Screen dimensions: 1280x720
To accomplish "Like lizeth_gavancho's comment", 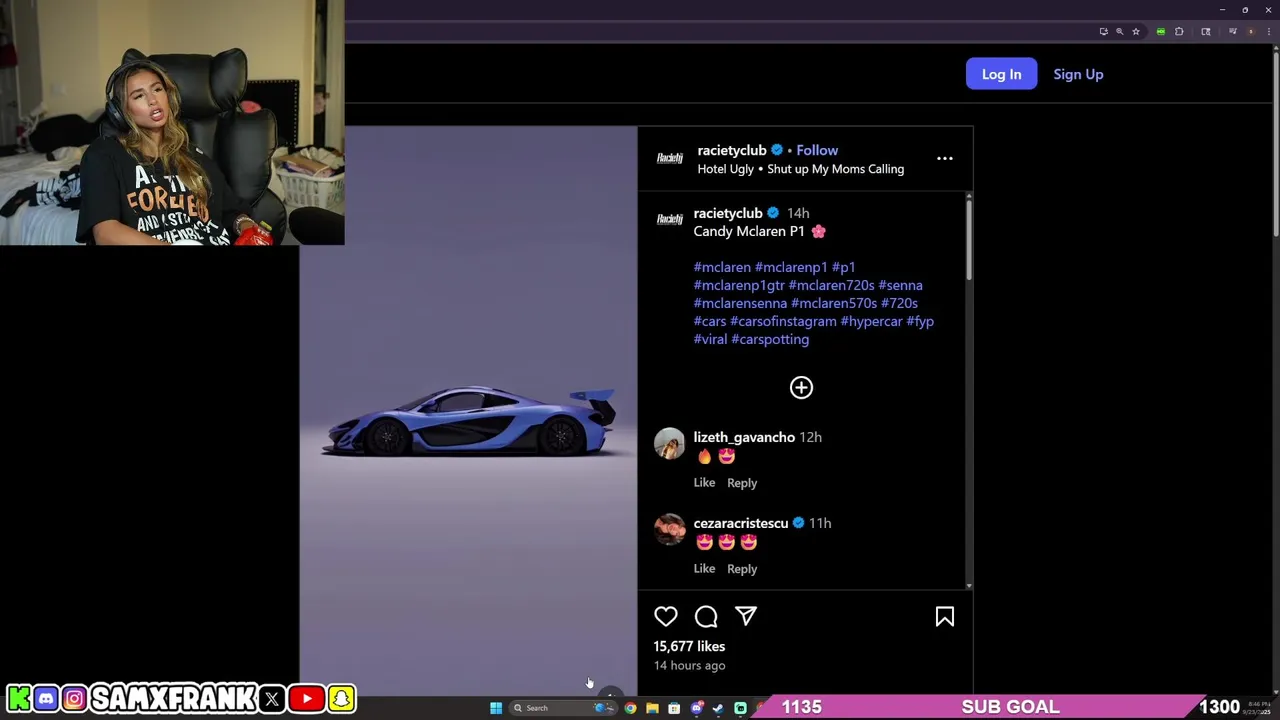I will [x=704, y=483].
